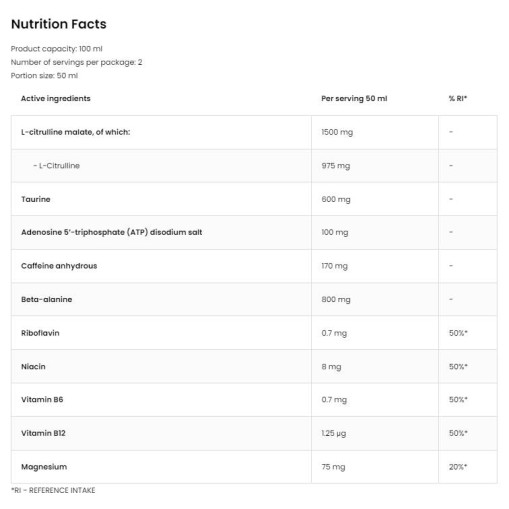Image resolution: width=509 pixels, height=509 pixels.
Task: Select the L-citrulline malate row label
Action: click(x=76, y=132)
